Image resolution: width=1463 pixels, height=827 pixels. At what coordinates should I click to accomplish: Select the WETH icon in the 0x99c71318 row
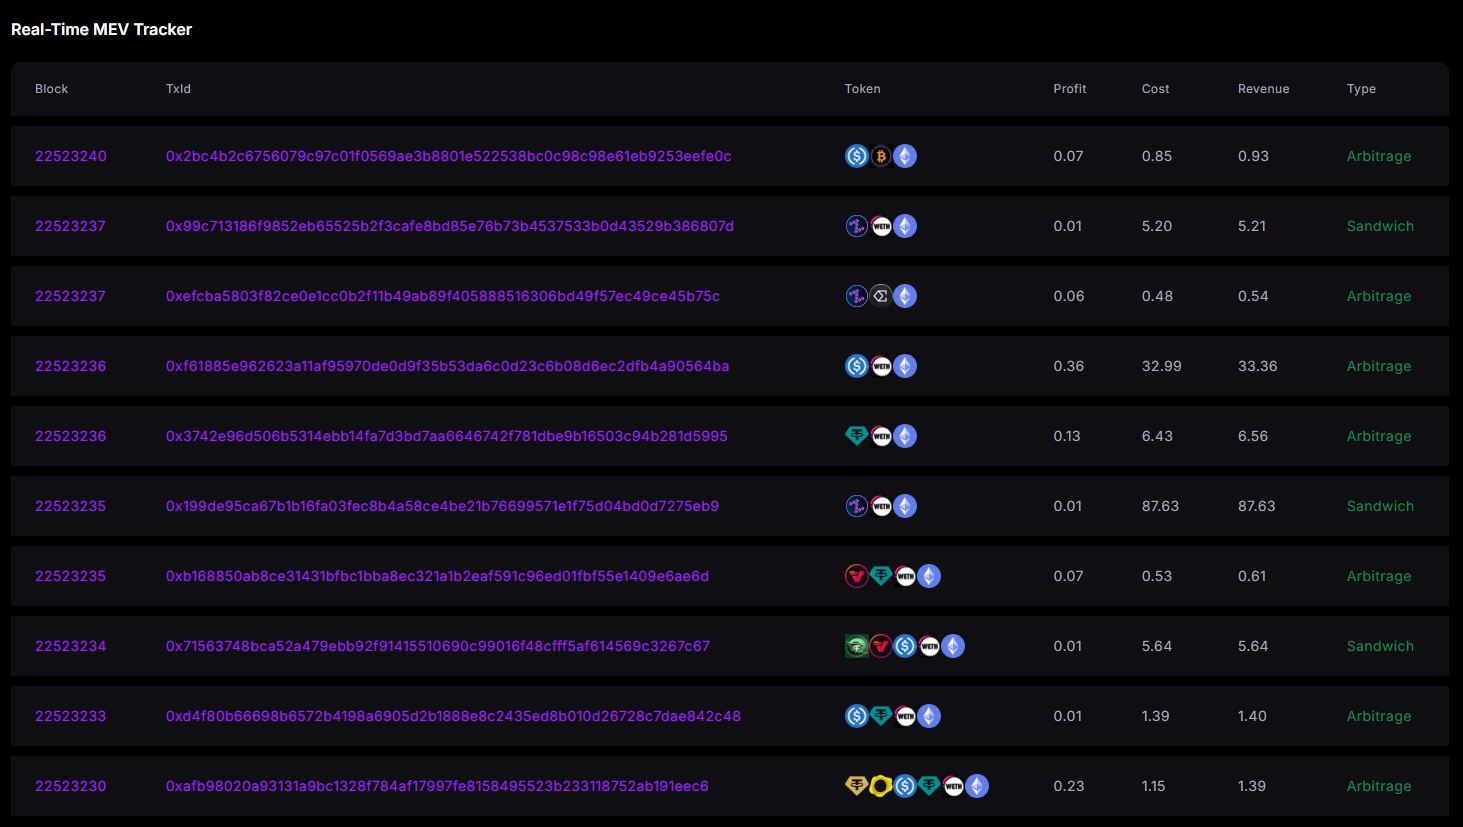coord(881,226)
